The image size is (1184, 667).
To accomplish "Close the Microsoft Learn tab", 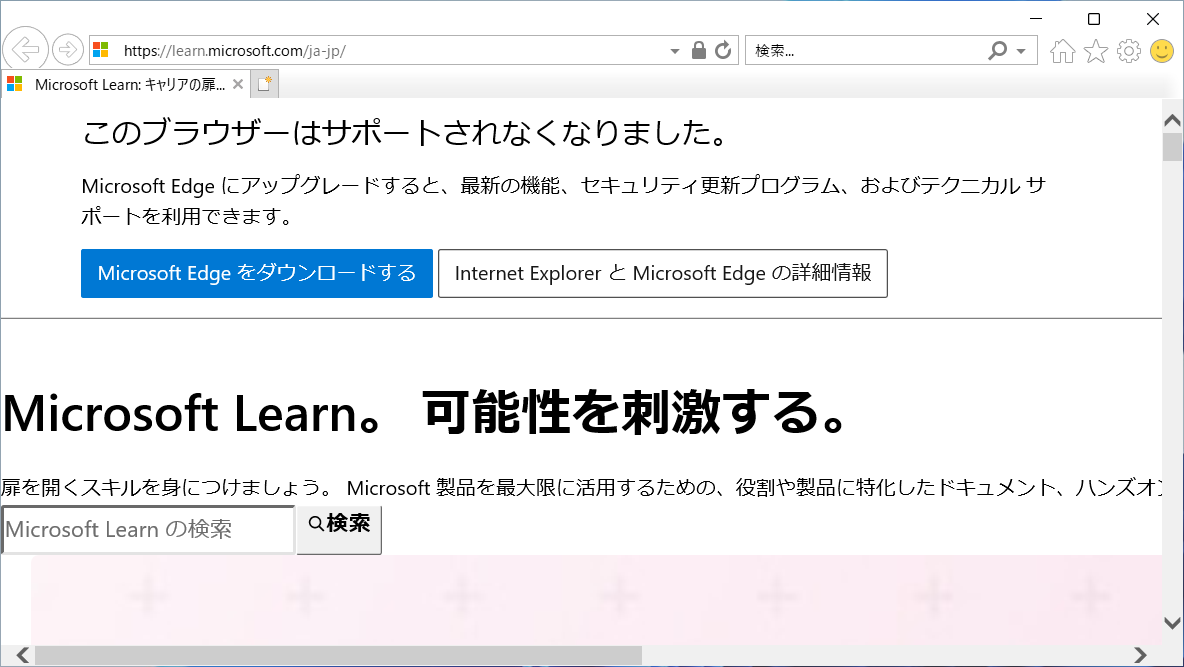I will coord(237,85).
